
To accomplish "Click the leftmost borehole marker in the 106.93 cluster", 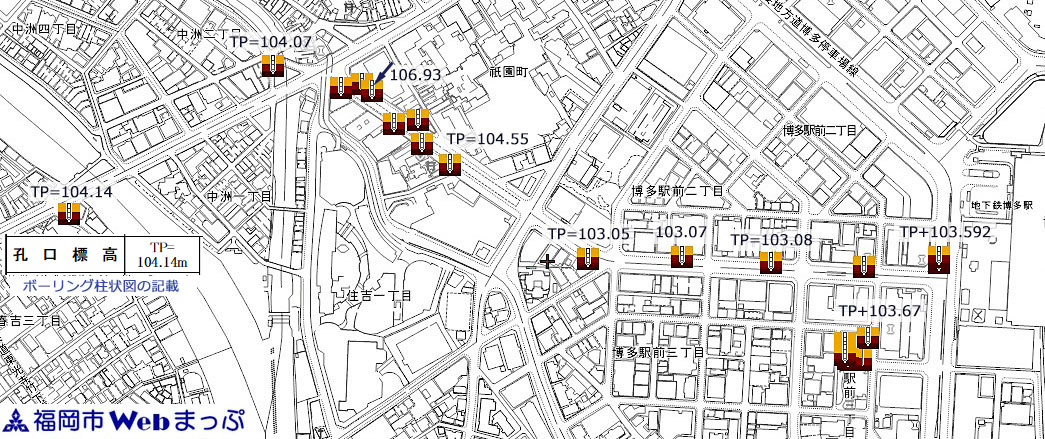I will point(341,87).
